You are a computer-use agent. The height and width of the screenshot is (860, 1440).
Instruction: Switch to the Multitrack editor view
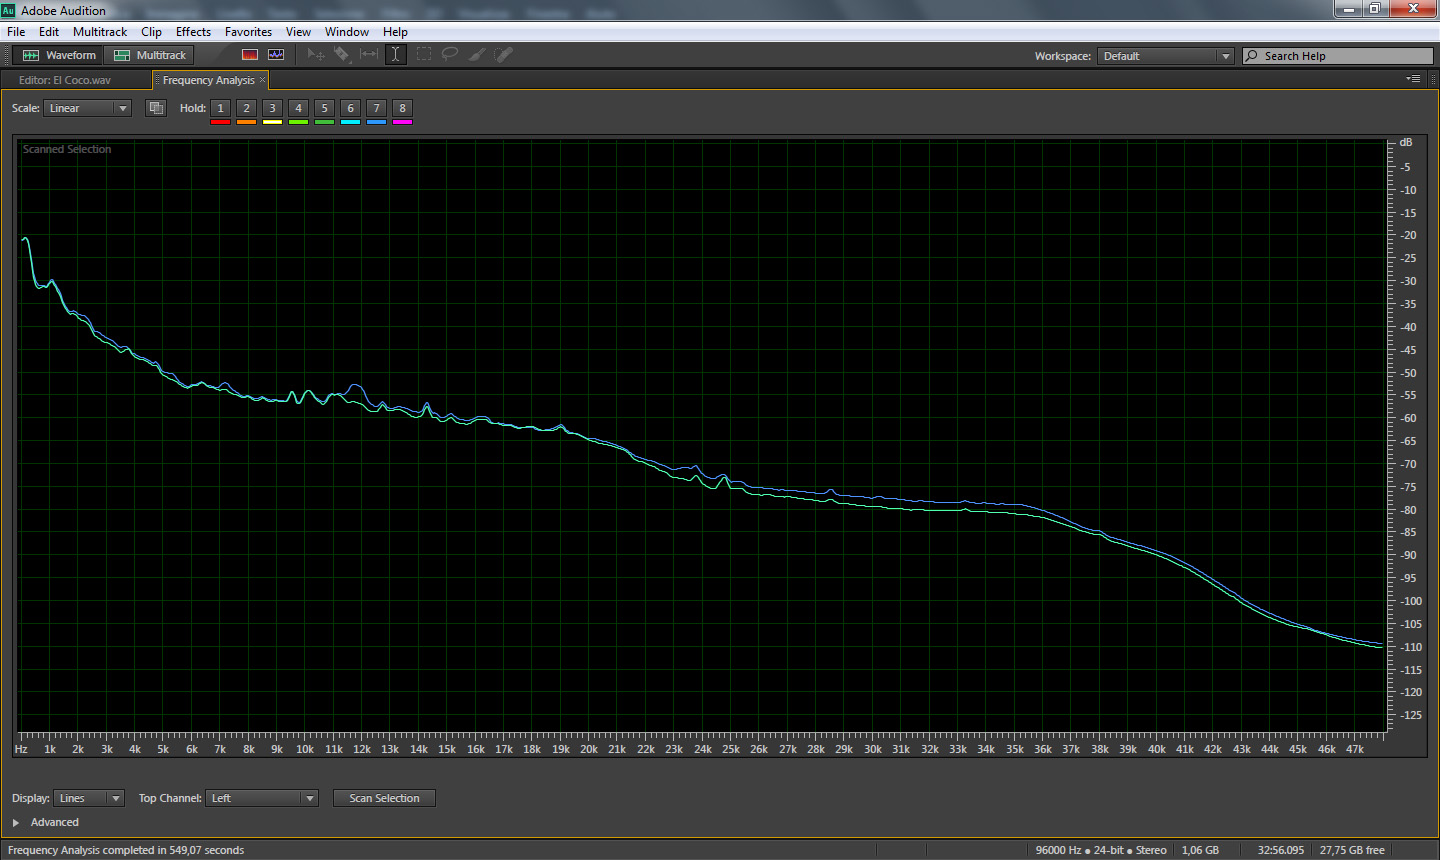click(x=150, y=55)
